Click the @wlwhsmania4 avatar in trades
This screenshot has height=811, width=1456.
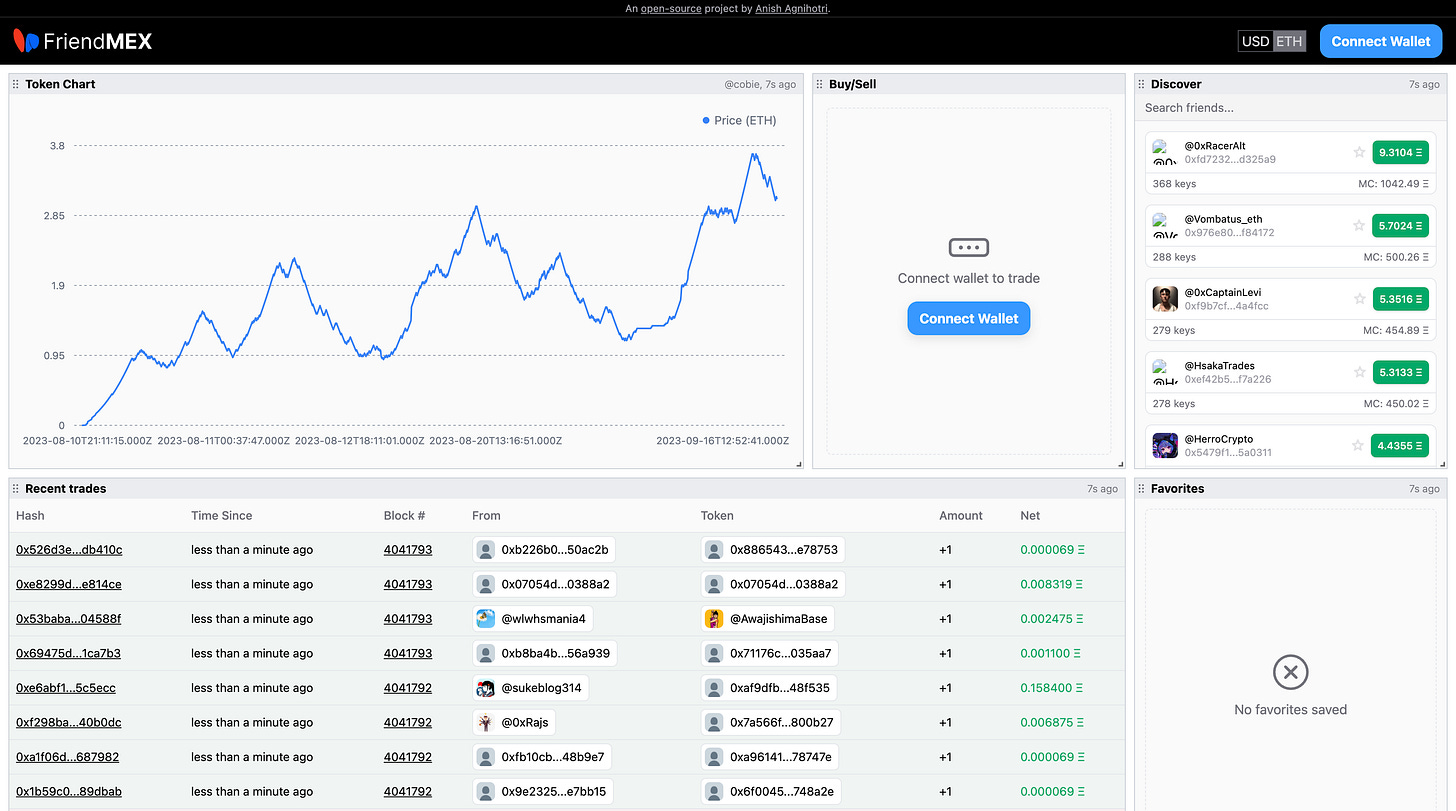(x=486, y=619)
